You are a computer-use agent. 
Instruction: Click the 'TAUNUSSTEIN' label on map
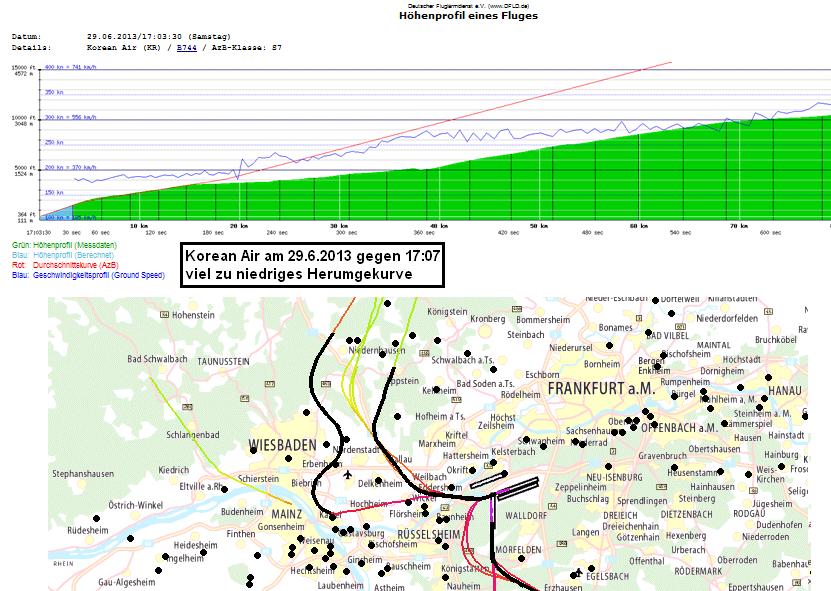coord(223,361)
